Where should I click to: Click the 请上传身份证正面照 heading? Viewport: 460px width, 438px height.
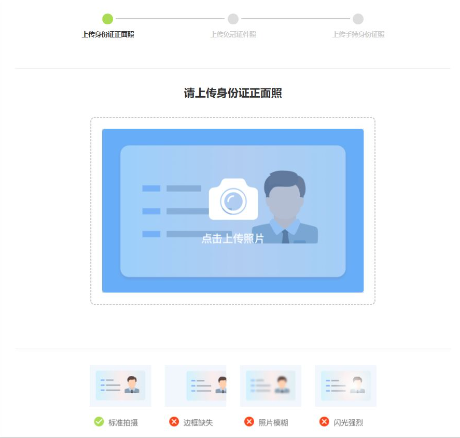(233, 93)
